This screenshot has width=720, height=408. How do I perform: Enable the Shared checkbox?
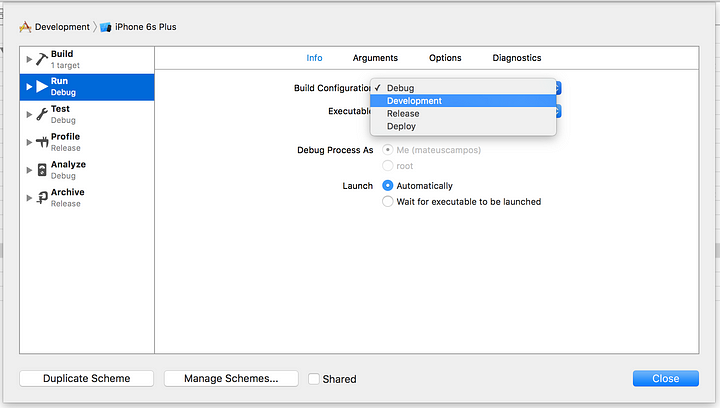[x=314, y=379]
